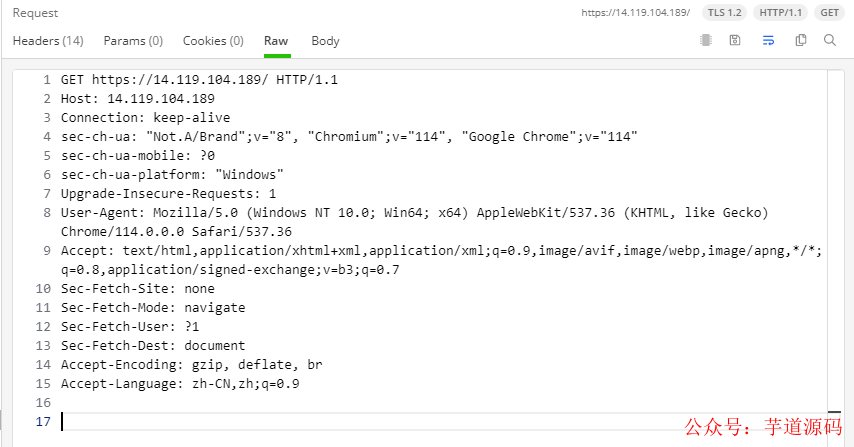This screenshot has height=447, width=854.
Task: Click the TLS 1.2 badge
Action: point(724,13)
